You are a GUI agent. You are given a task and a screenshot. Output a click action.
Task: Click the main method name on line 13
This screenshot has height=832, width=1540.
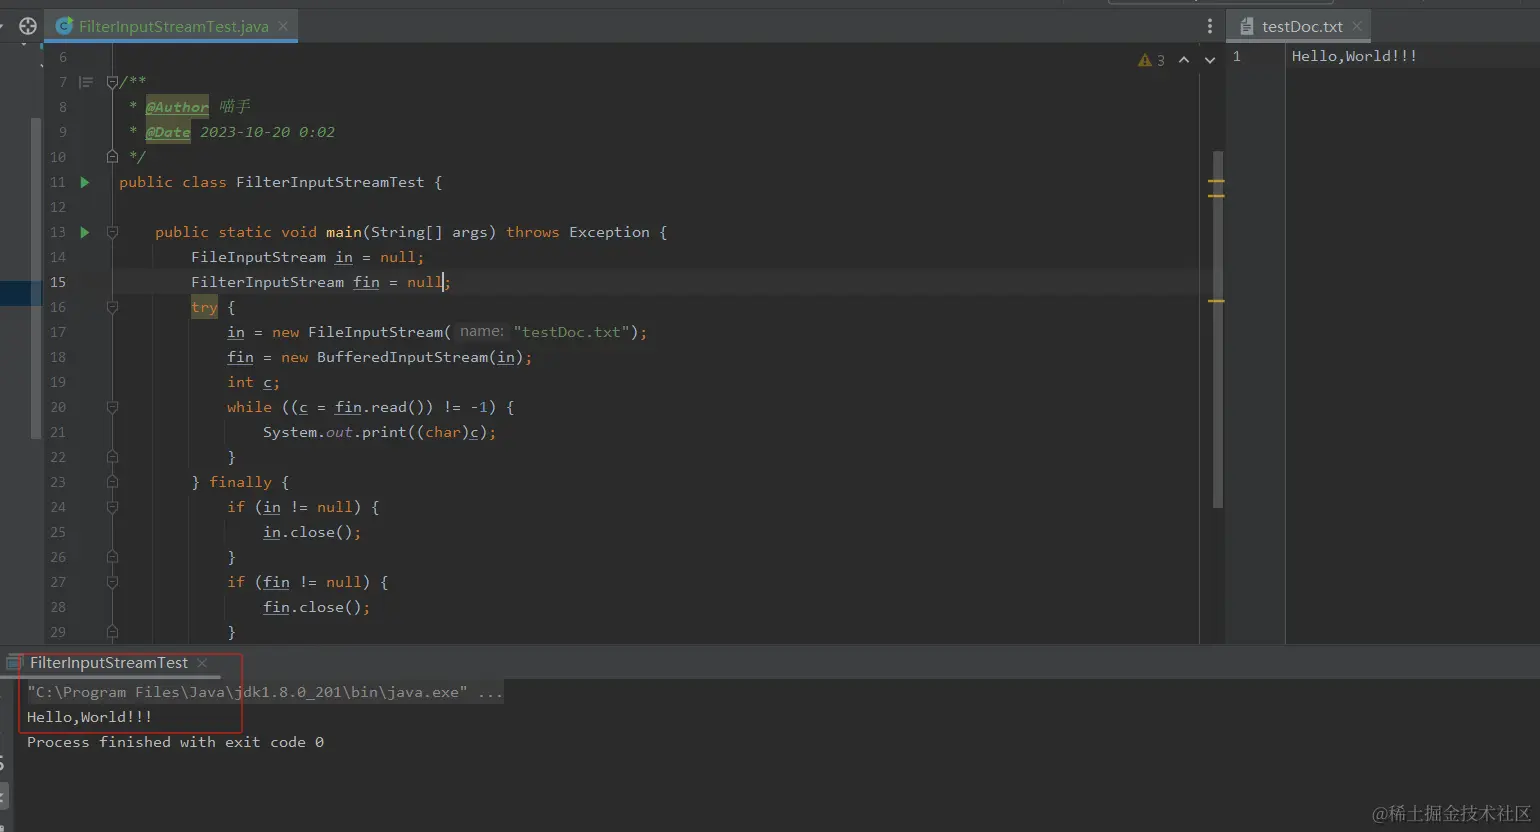pos(344,232)
